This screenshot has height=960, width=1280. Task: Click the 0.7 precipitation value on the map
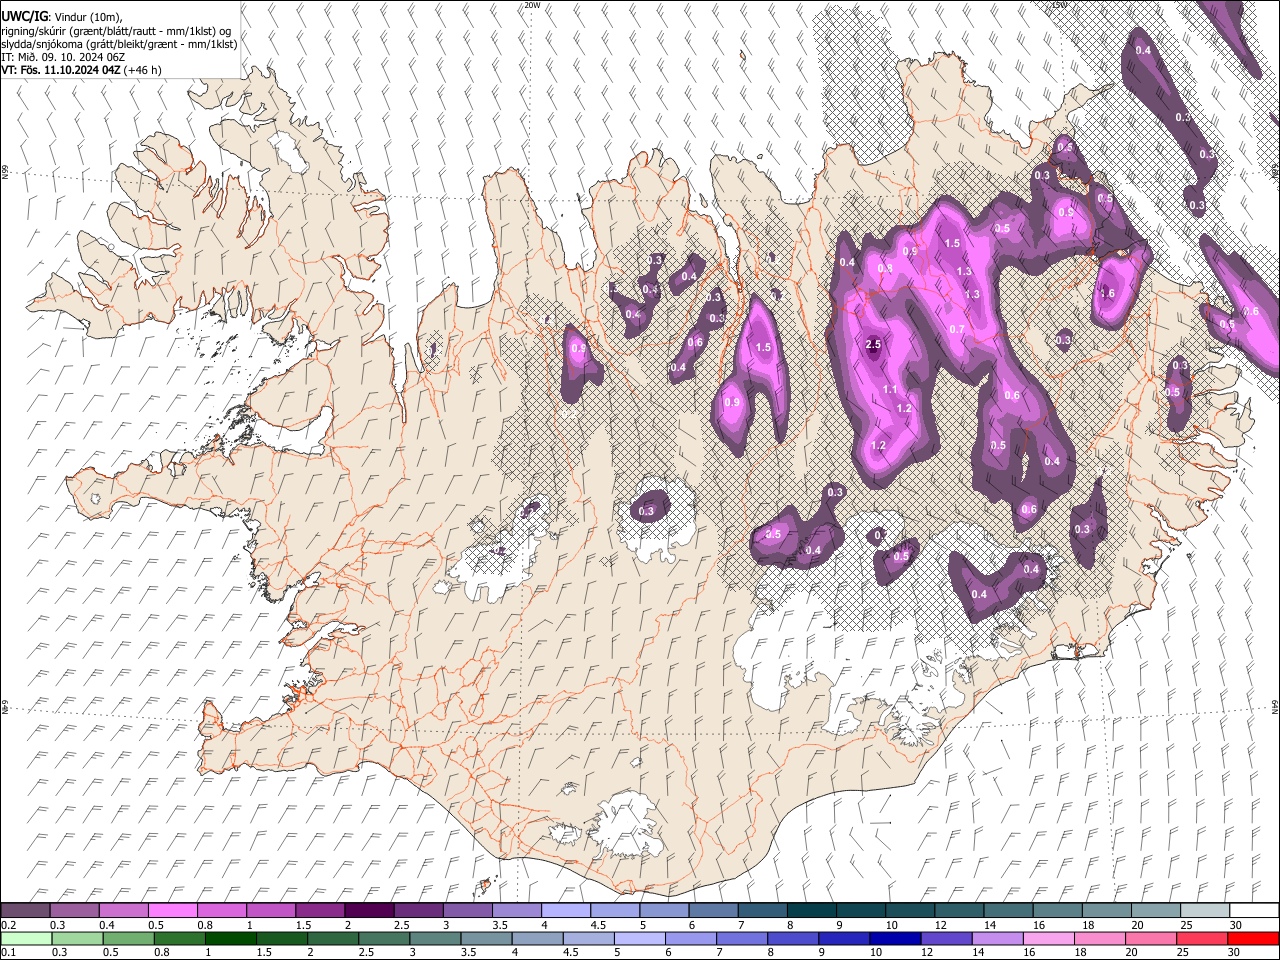(x=957, y=330)
